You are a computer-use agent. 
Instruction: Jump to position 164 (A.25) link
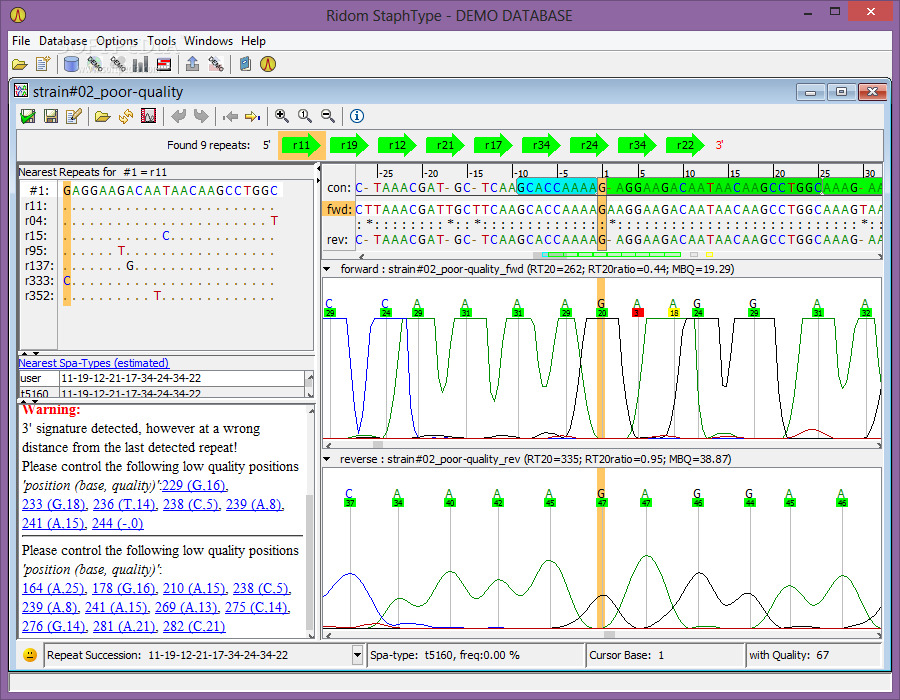[54, 589]
